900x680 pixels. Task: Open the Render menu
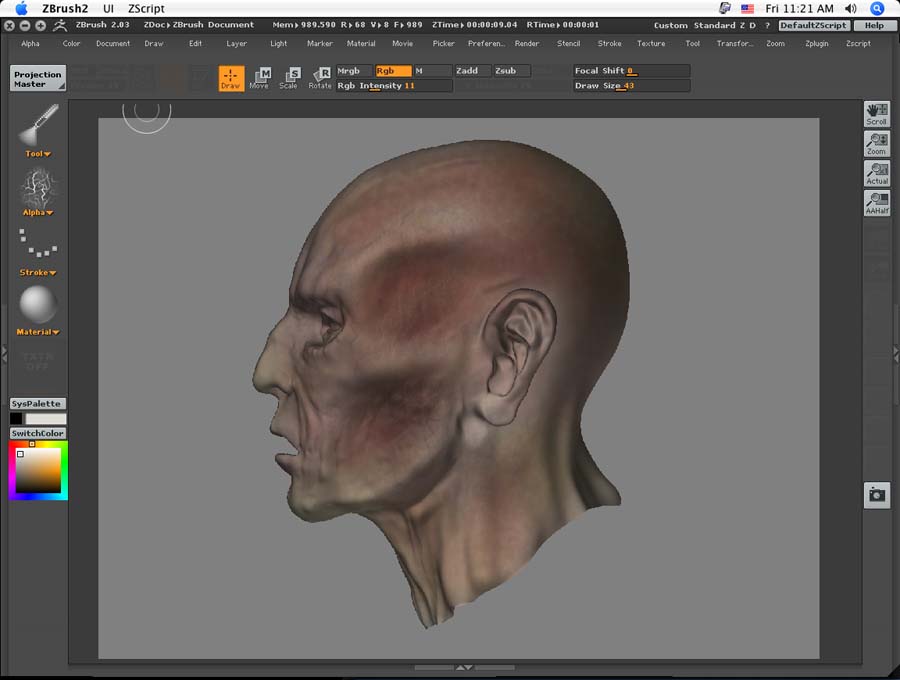[x=527, y=44]
